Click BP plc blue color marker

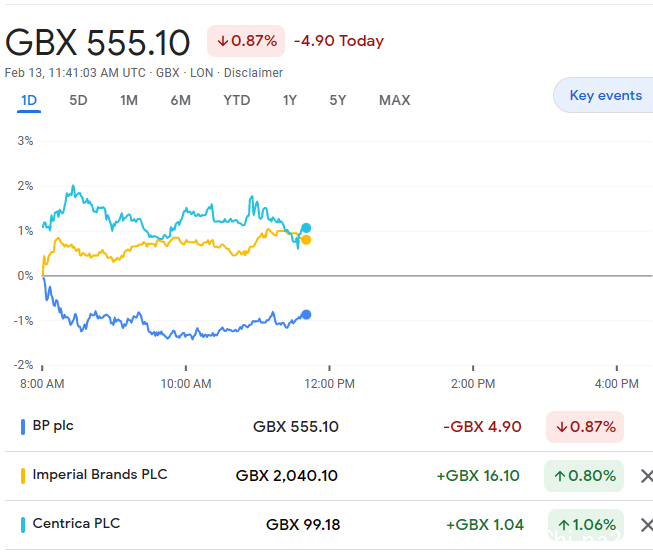pyautogui.click(x=23, y=427)
